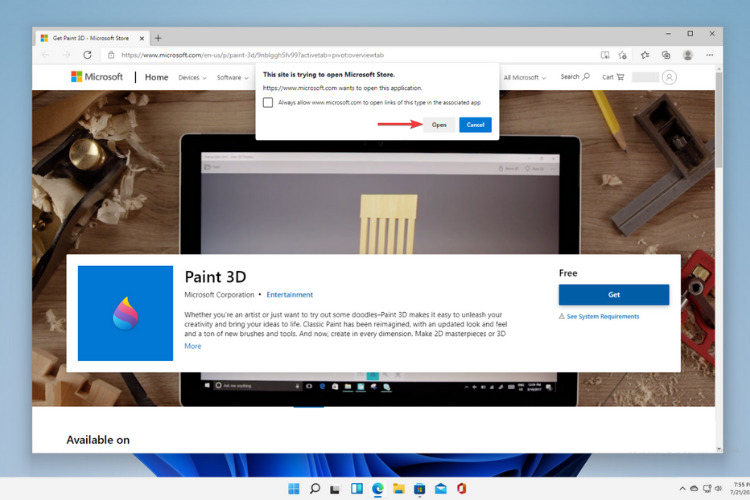Expand the Devices menu
Viewport: 750px width, 500px height.
click(192, 78)
